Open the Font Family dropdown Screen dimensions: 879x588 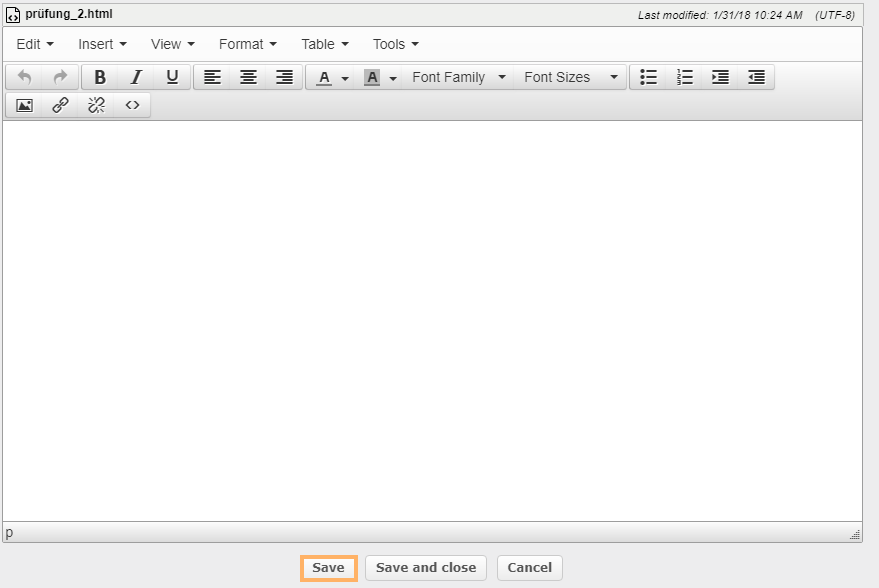[459, 77]
